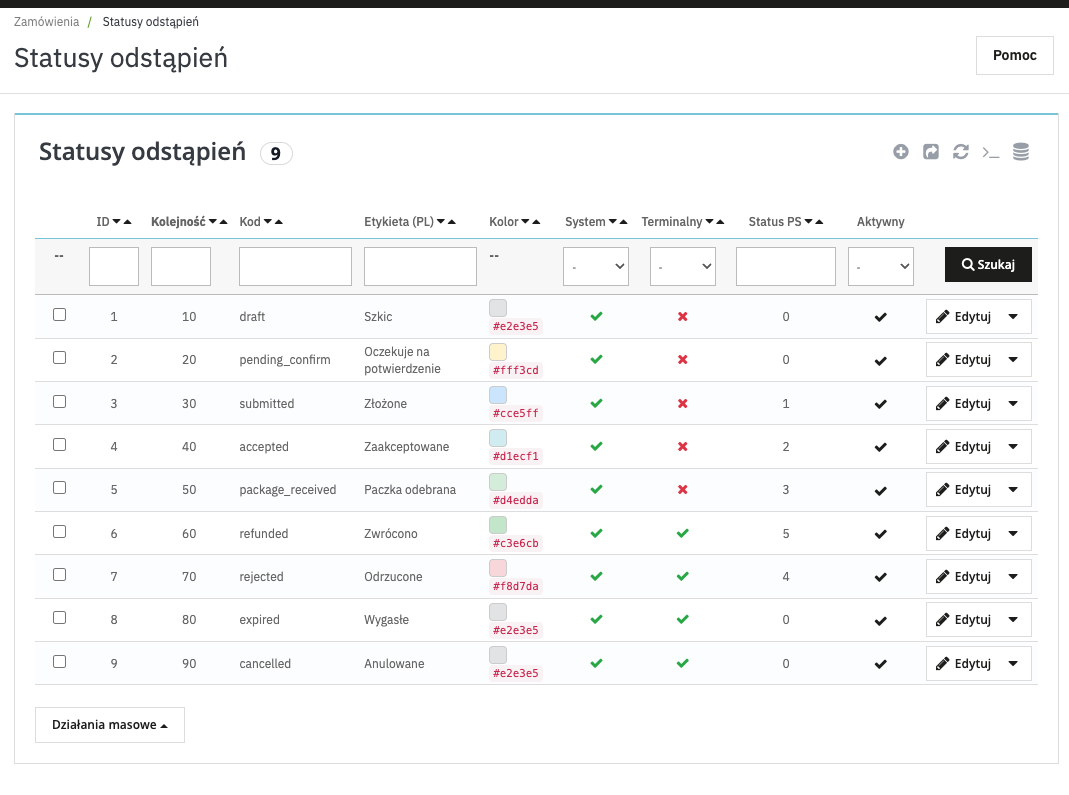Focus the ID filter input field

[114, 266]
